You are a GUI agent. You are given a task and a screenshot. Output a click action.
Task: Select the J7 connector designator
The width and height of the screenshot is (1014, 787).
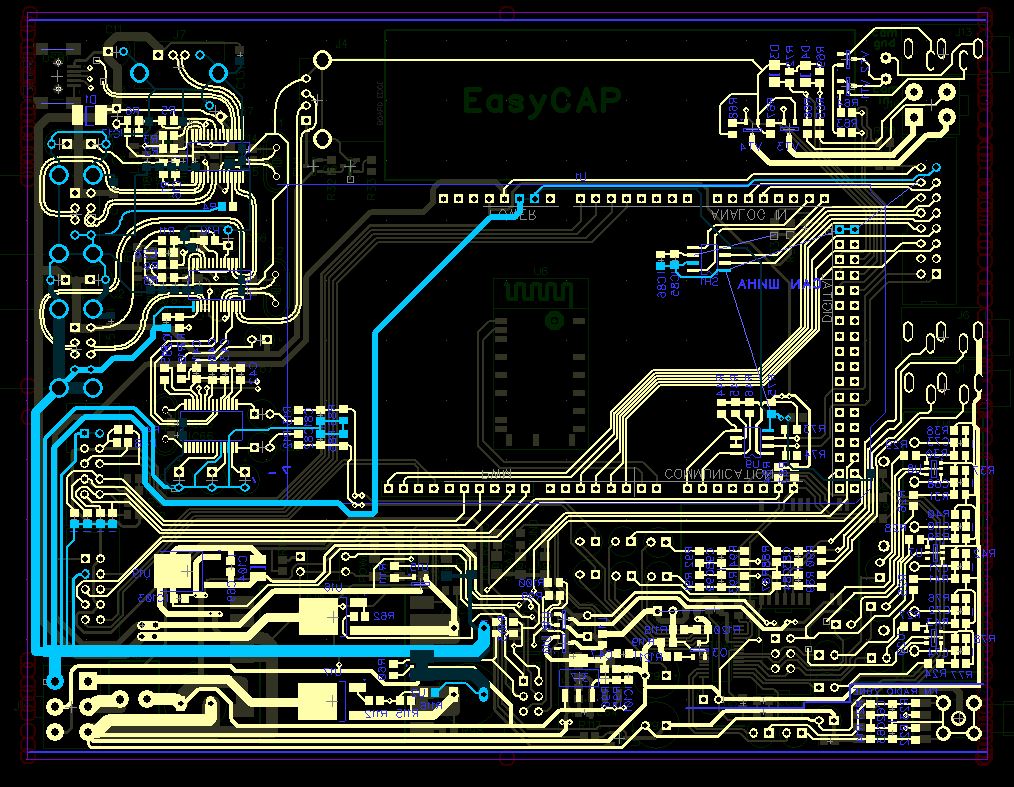(x=180, y=35)
